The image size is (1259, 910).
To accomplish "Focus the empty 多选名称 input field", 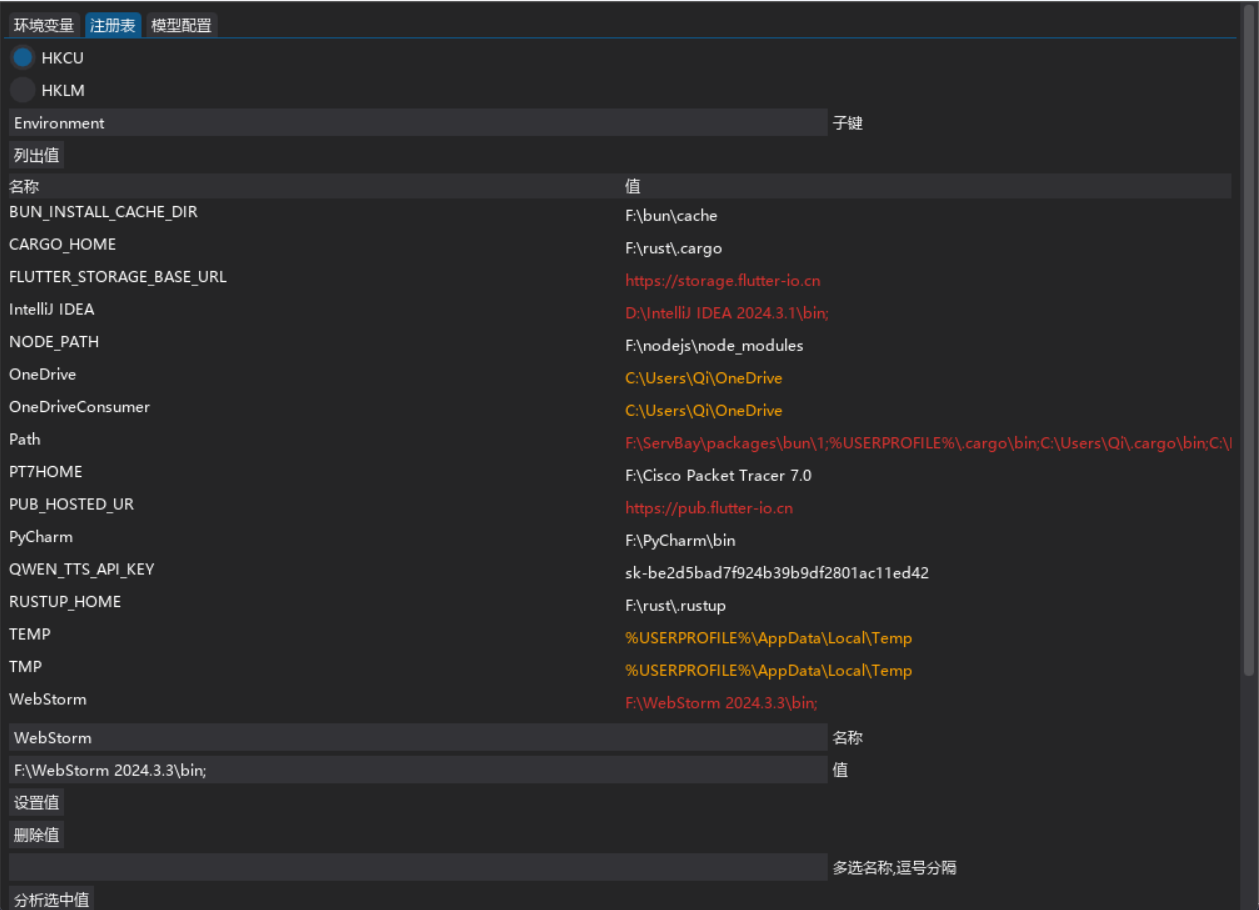I will coord(418,867).
